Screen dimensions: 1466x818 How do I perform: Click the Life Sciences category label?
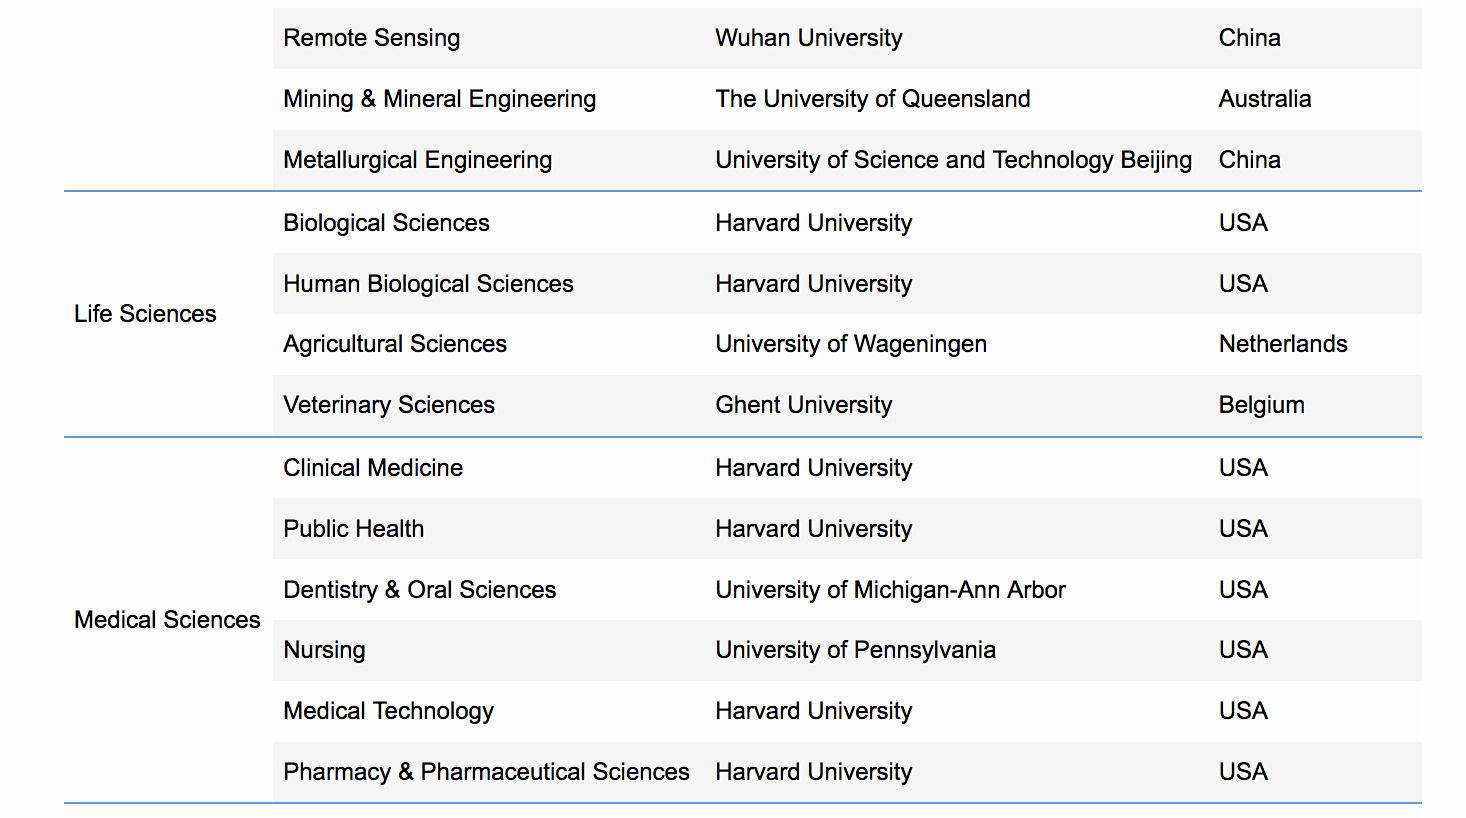145,314
